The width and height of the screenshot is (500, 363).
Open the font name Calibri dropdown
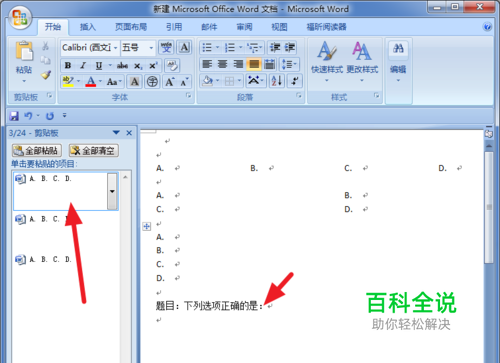coord(116,48)
